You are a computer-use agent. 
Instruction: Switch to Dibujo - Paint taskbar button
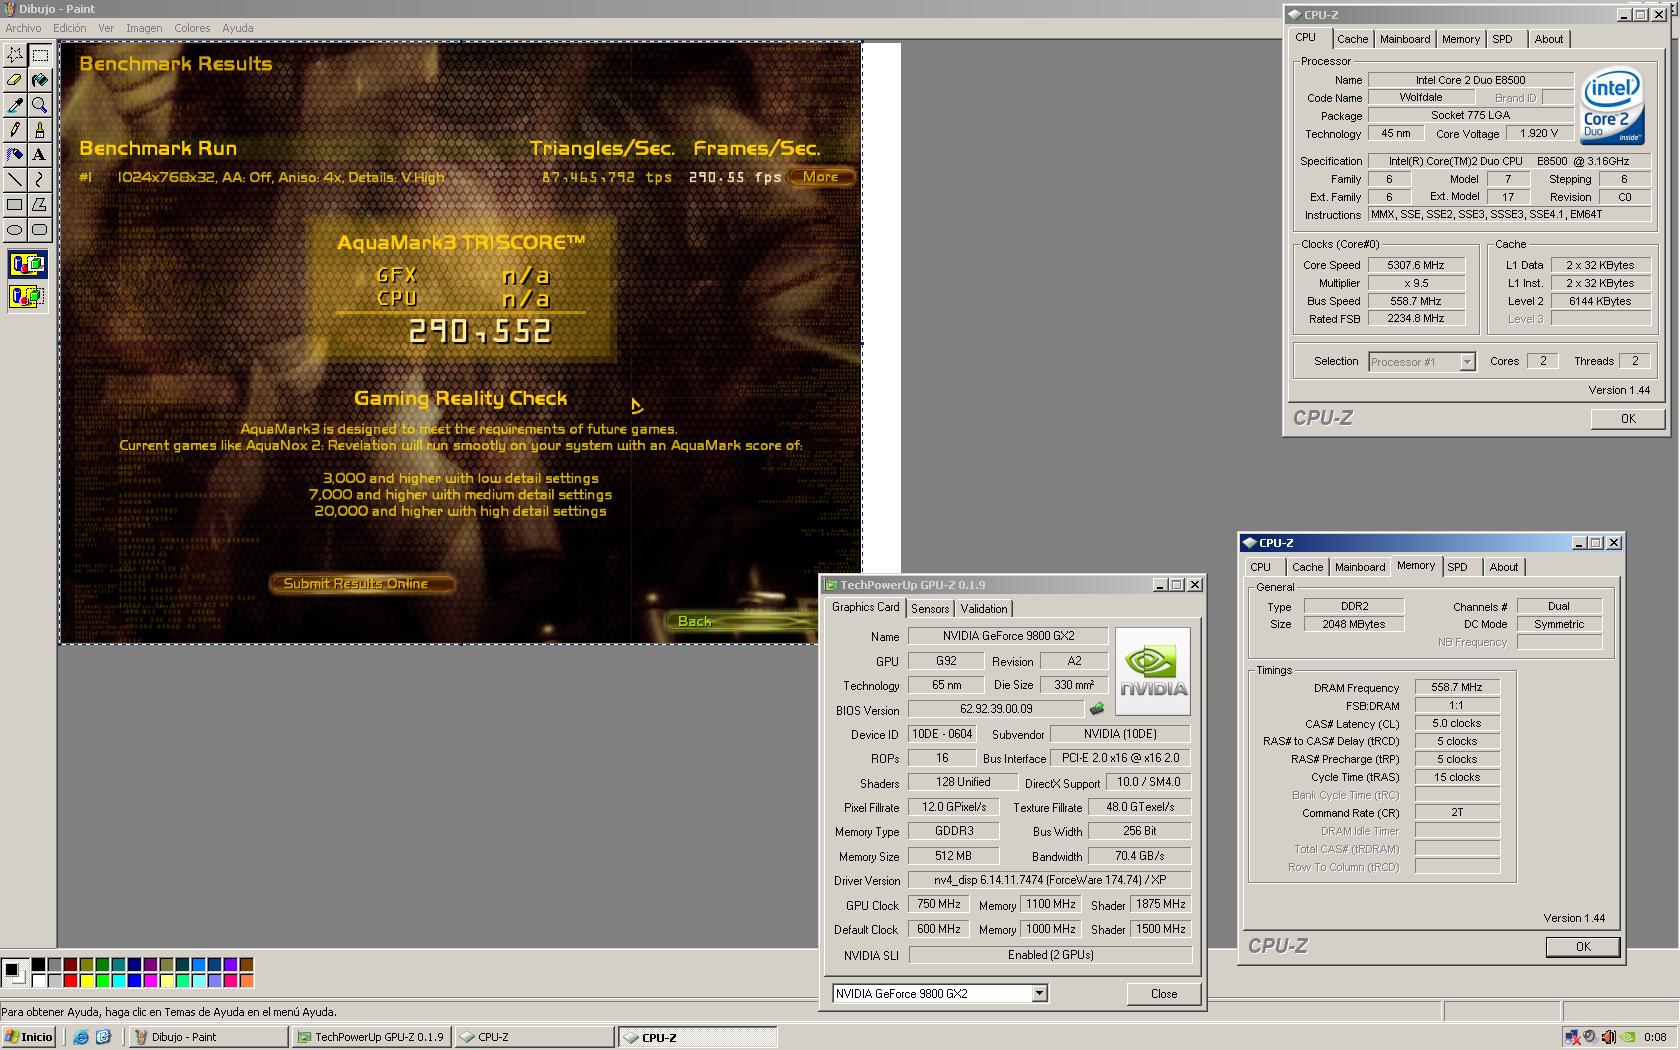click(x=208, y=1037)
